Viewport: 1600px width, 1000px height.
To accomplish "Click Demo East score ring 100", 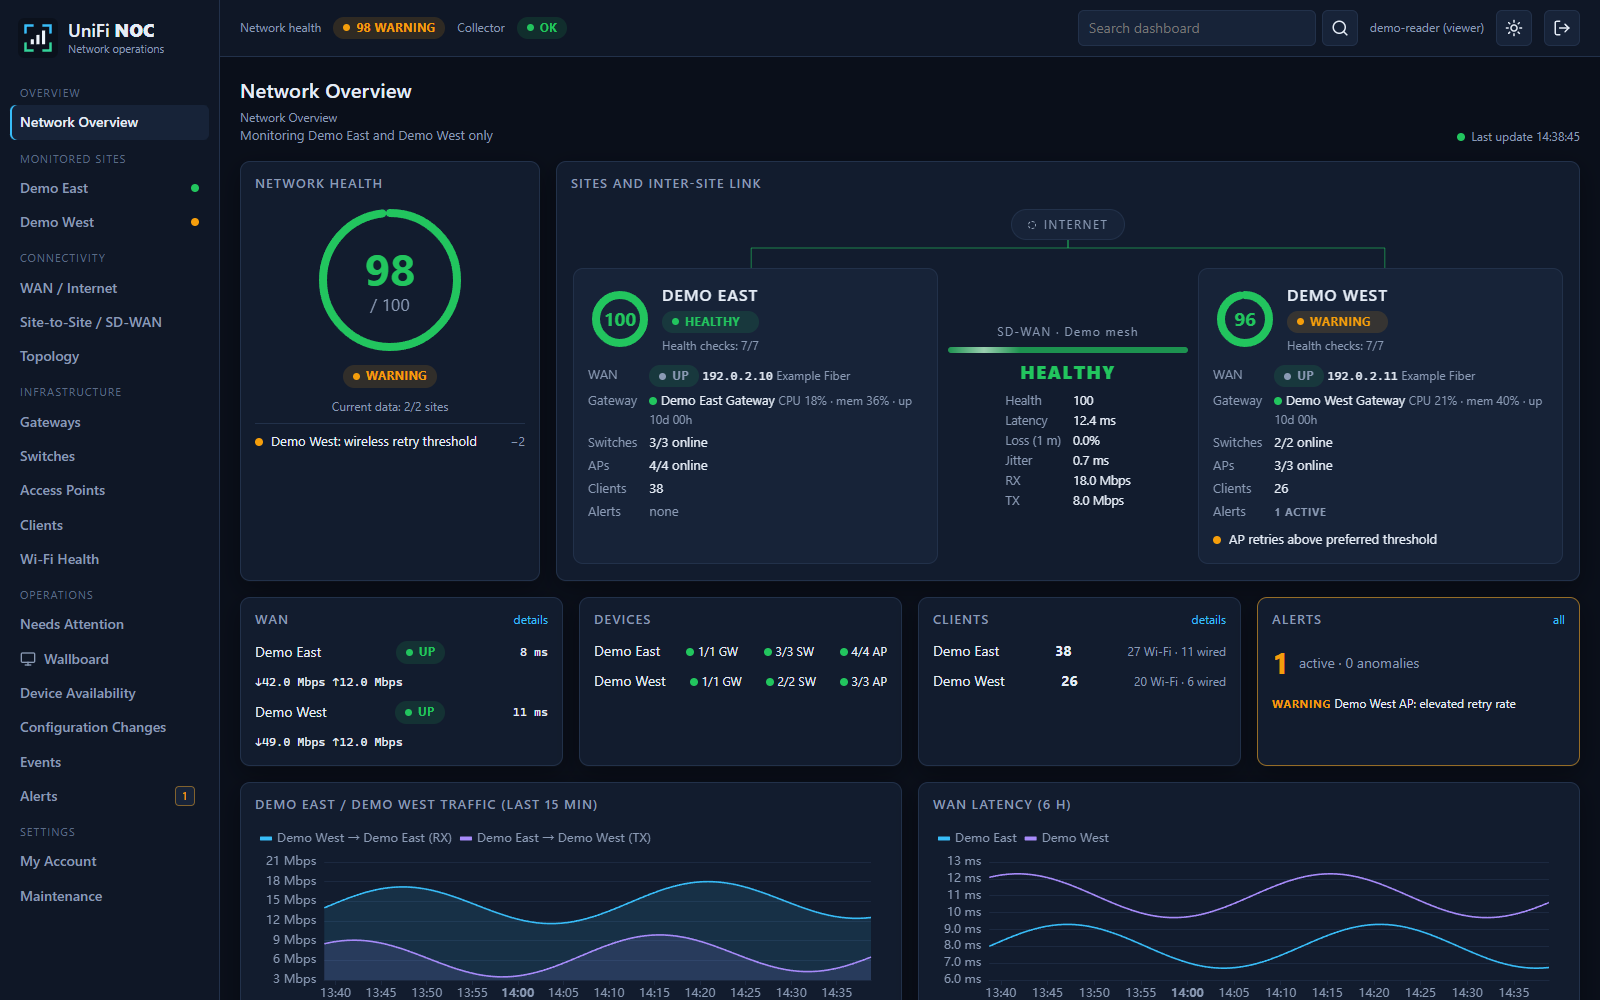I will [x=620, y=320].
